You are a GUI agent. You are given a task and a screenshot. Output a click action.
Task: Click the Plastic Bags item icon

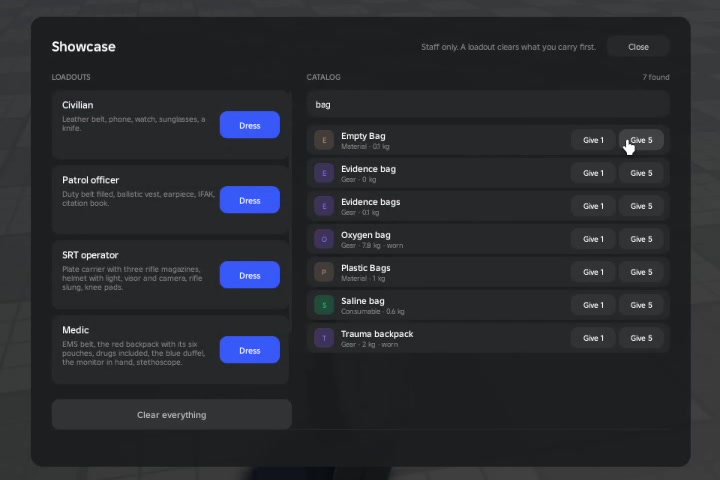324,272
